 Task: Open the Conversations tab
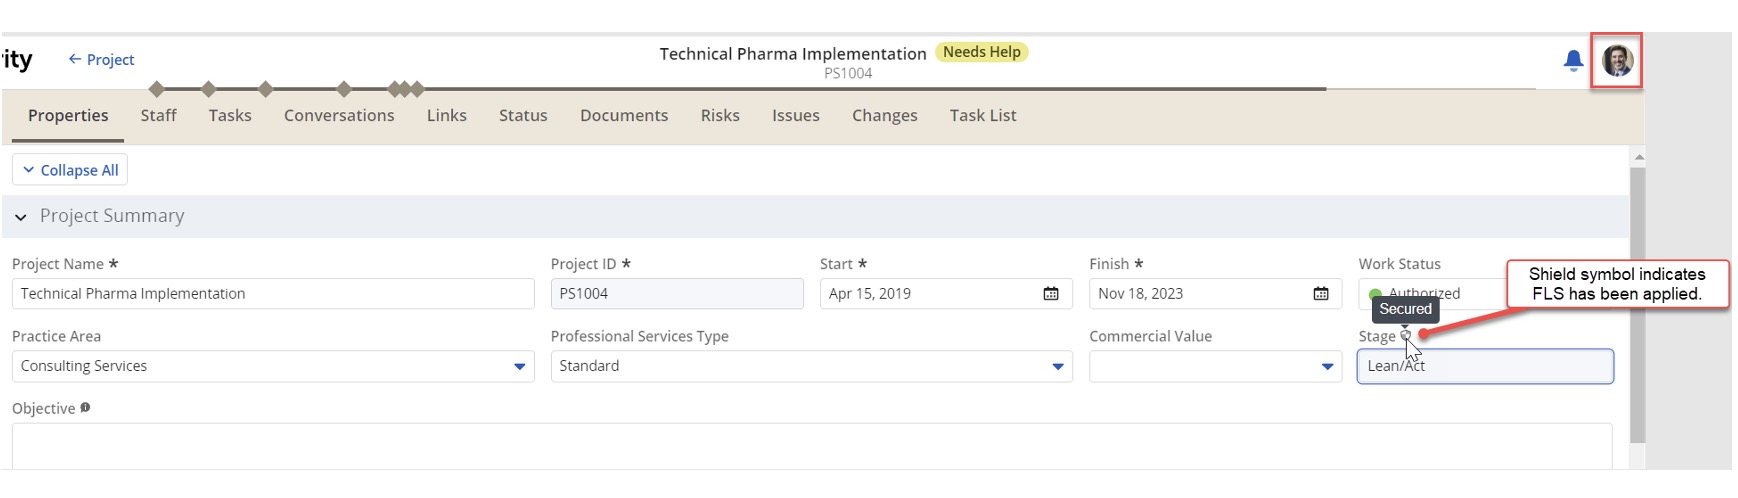tap(339, 116)
